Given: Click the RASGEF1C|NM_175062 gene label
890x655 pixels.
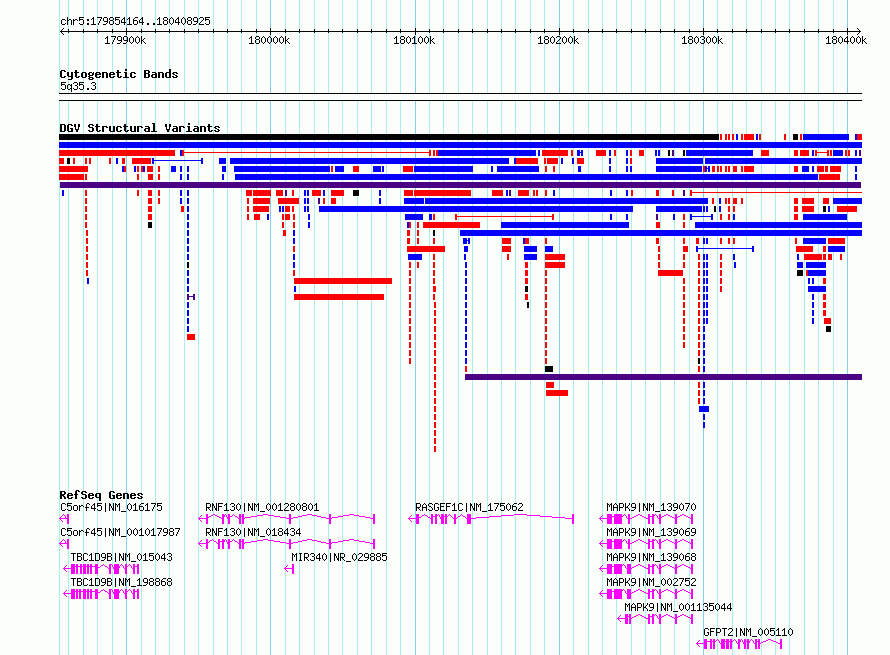Looking at the screenshot, I should [x=469, y=507].
